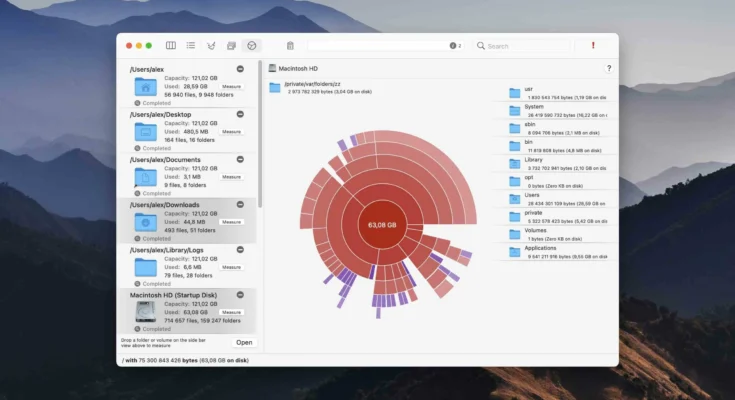The width and height of the screenshot is (735, 400).
Task: Switch to the list view icon
Action: click(191, 45)
